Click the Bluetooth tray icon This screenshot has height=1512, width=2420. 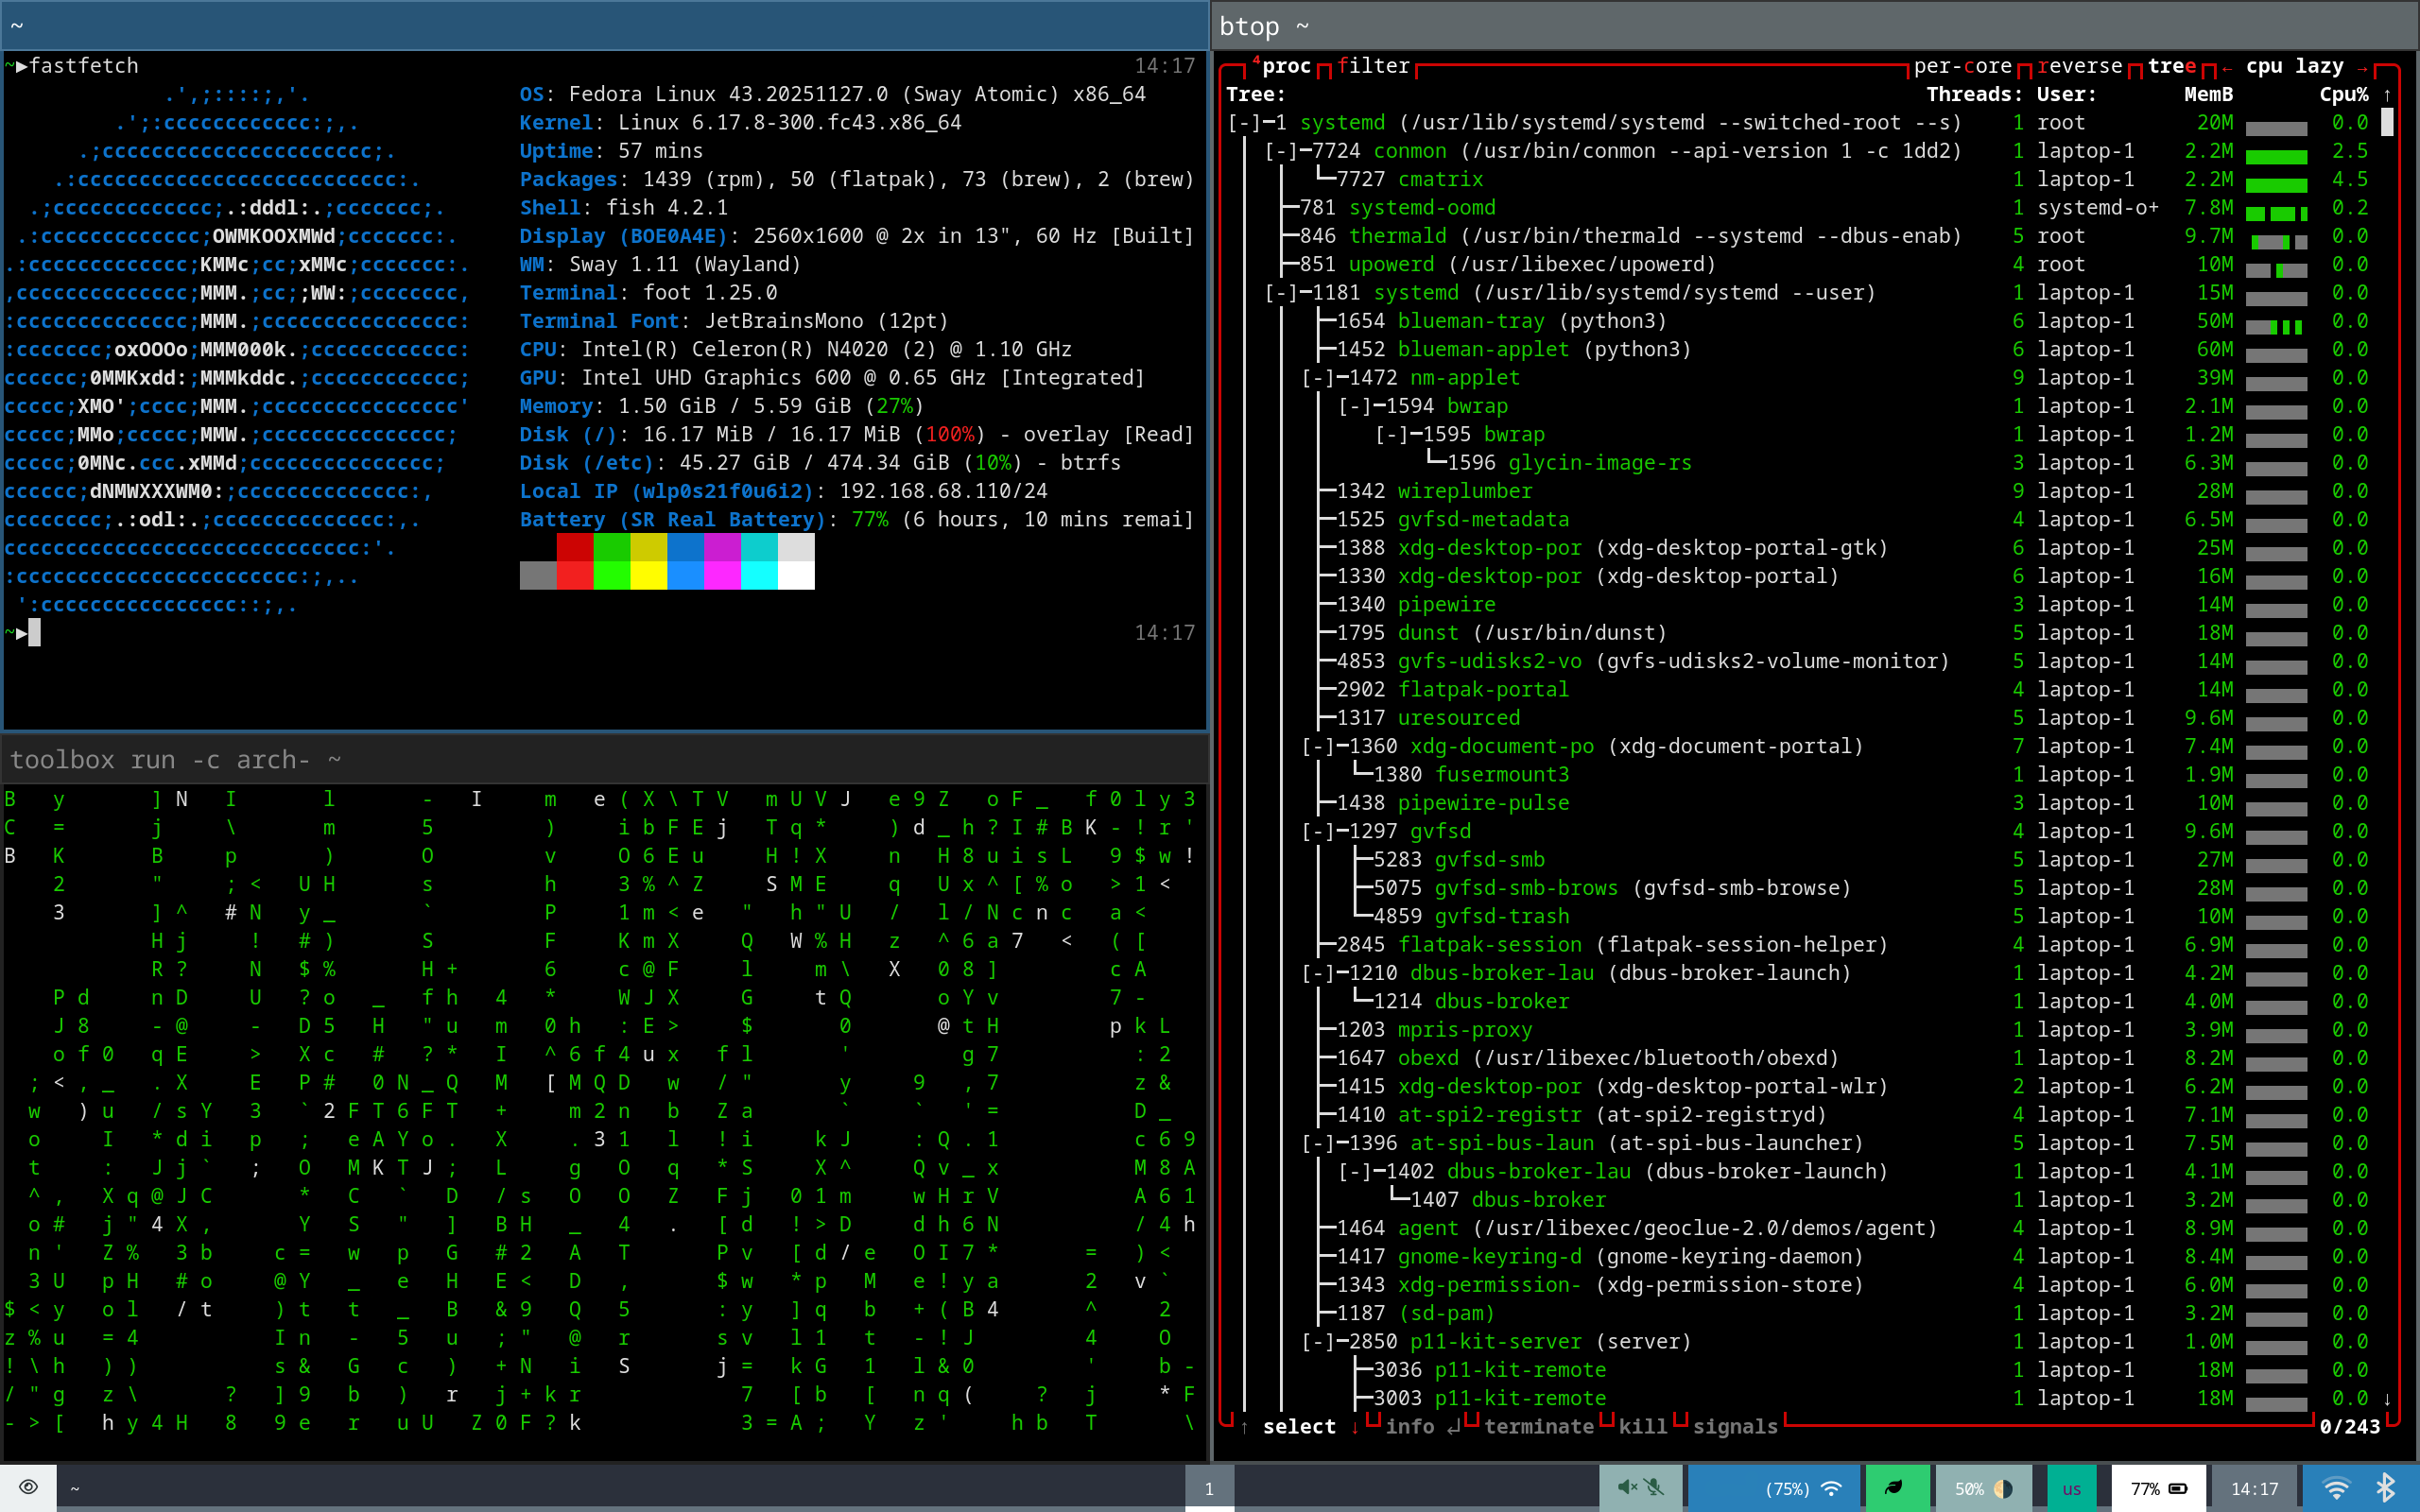coord(2385,1488)
